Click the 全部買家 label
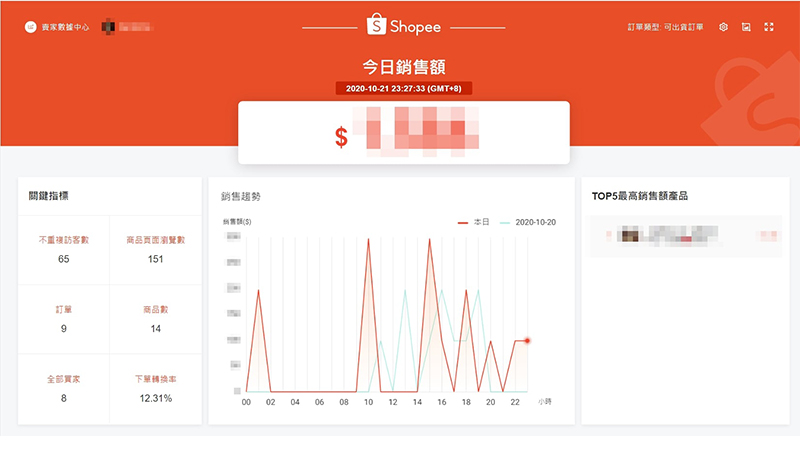800x464 pixels. coord(63,379)
